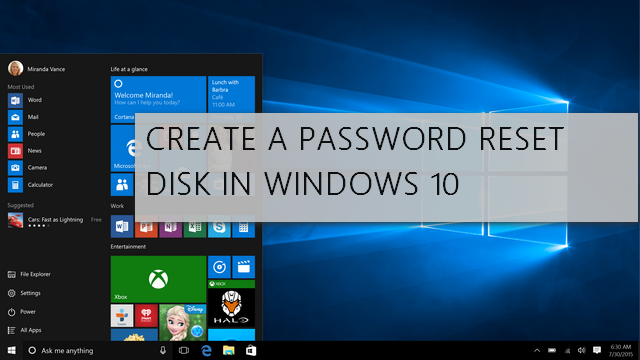
Task: Click the Entertainment group header
Action: click(x=128, y=247)
